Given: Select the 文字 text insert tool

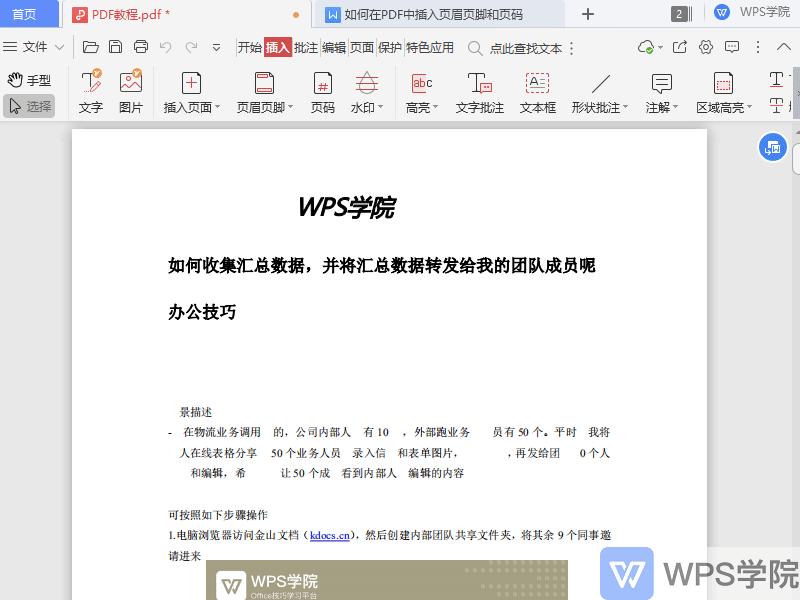Looking at the screenshot, I should [90, 92].
